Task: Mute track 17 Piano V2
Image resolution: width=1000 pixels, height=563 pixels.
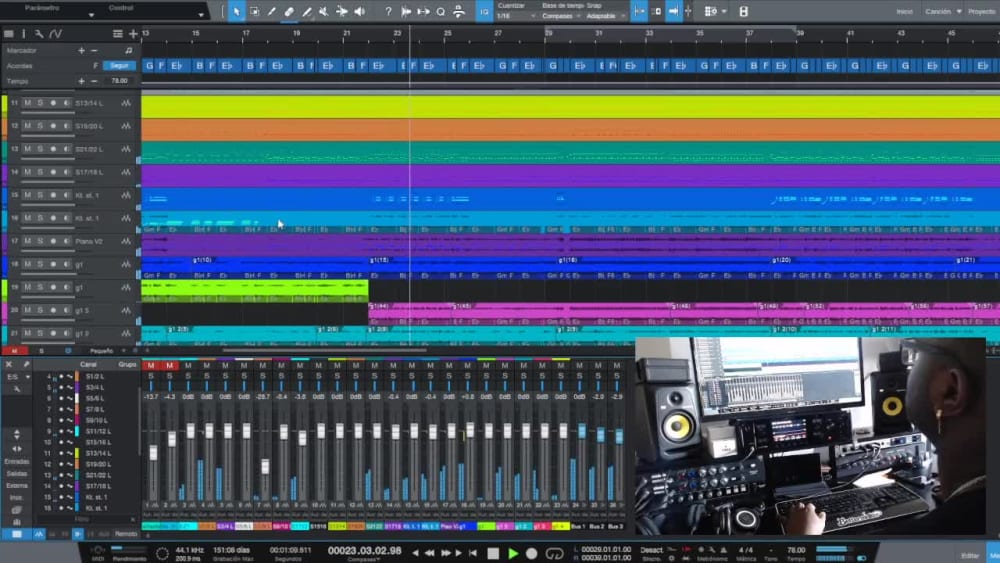Action: (x=27, y=241)
